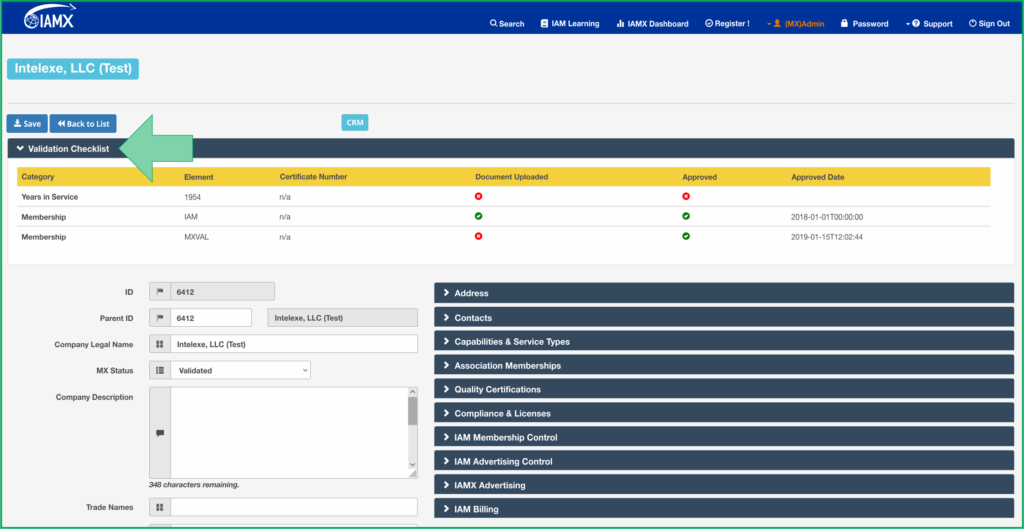Sign Out of the application
Viewport: 1024px width, 529px height.
point(989,24)
